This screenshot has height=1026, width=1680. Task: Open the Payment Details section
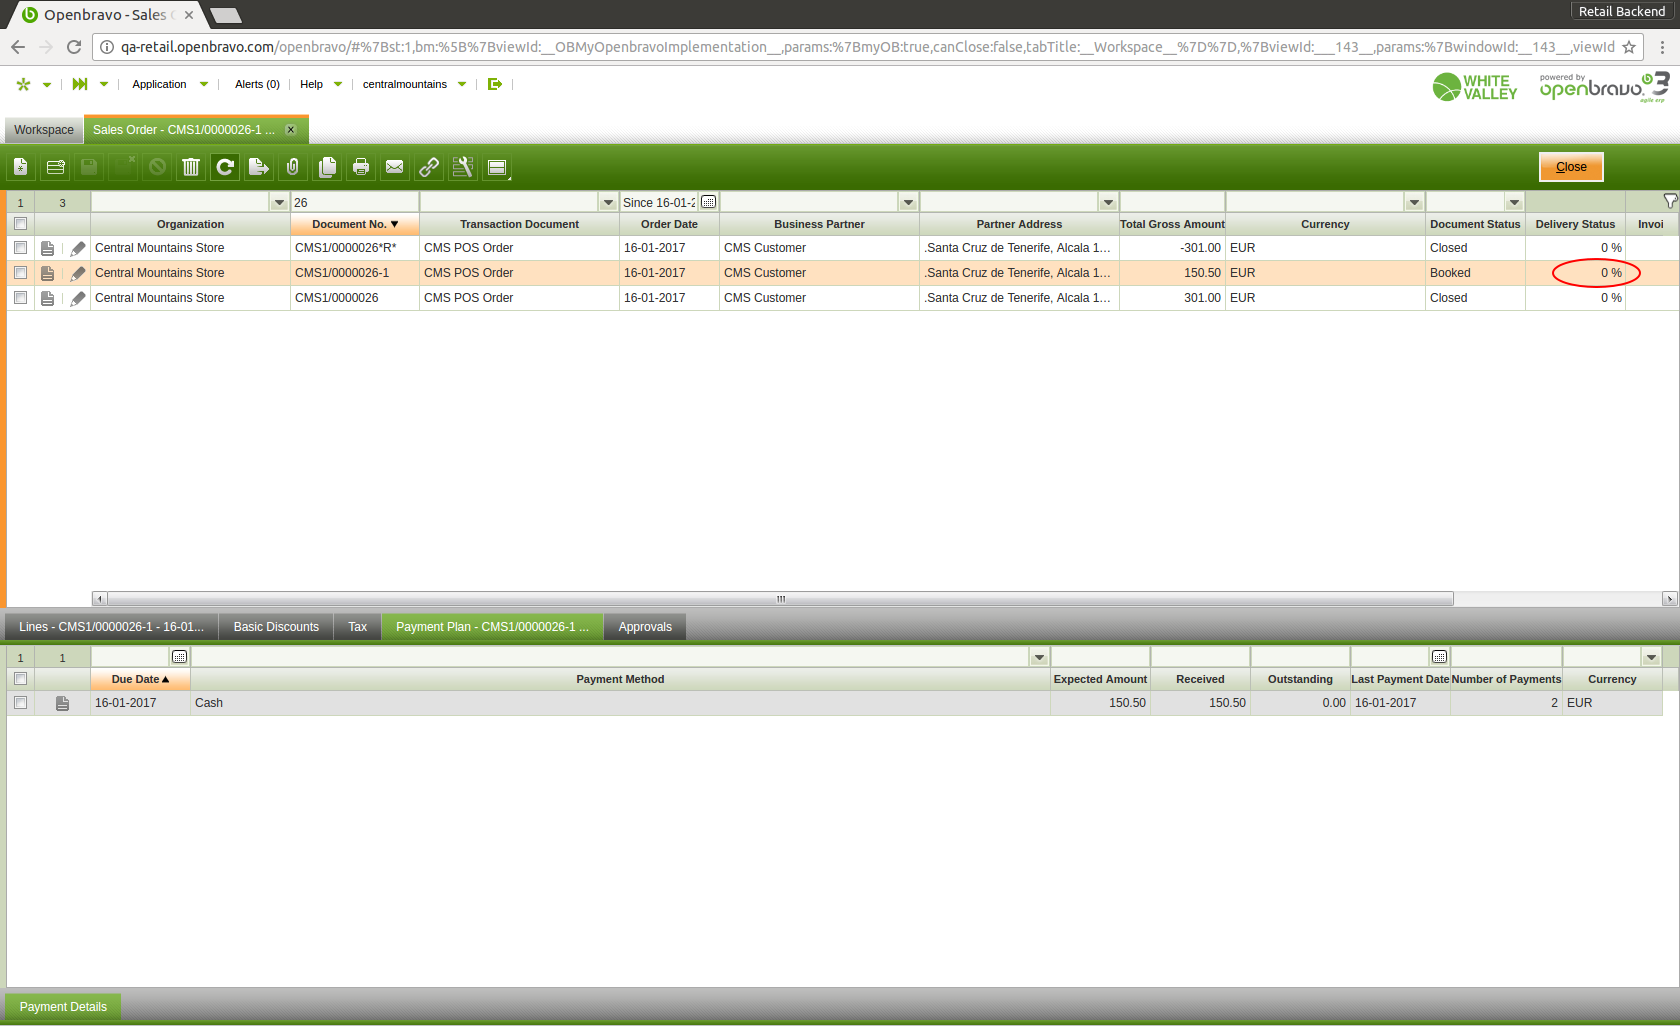(63, 1007)
